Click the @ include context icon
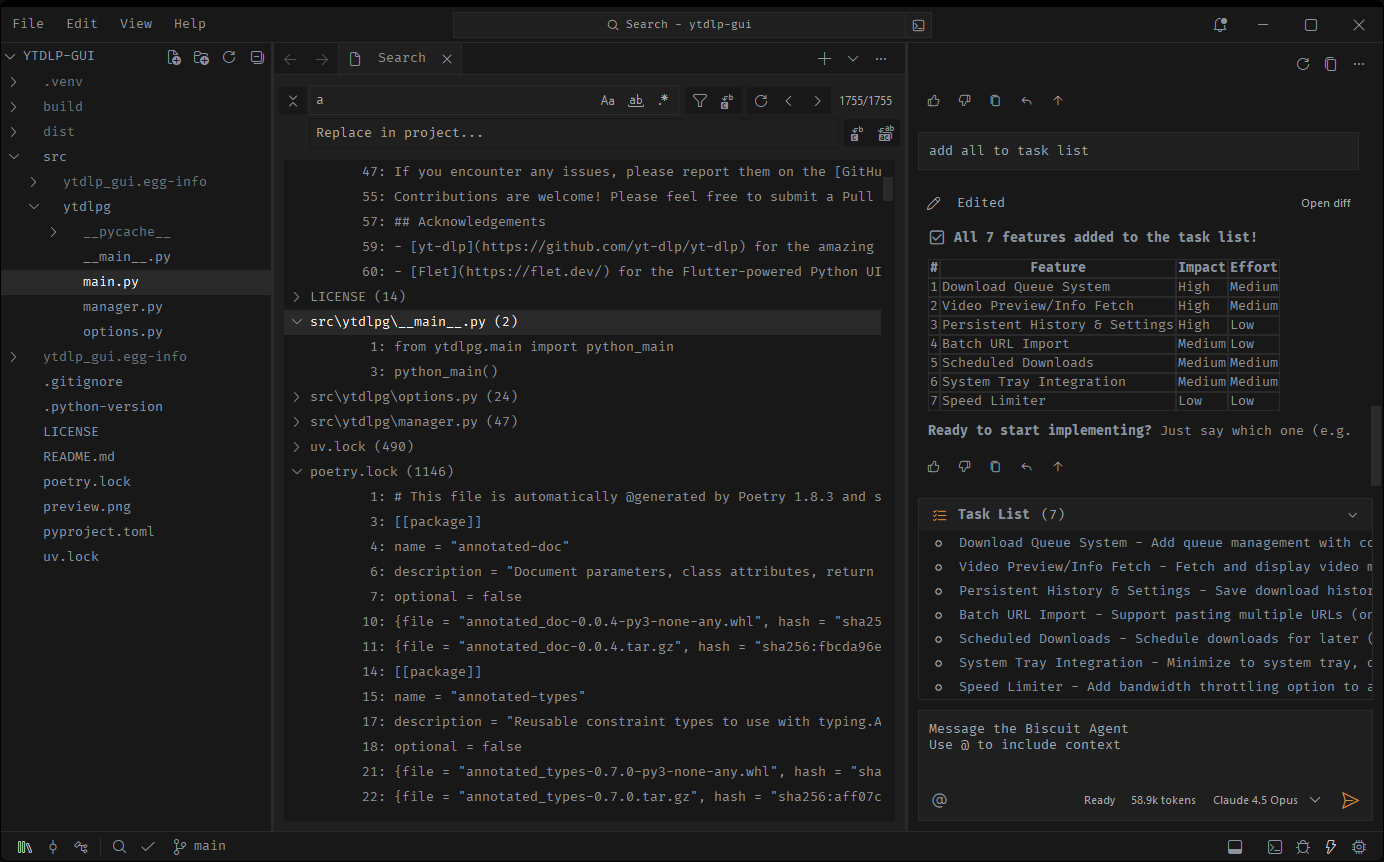 939,800
